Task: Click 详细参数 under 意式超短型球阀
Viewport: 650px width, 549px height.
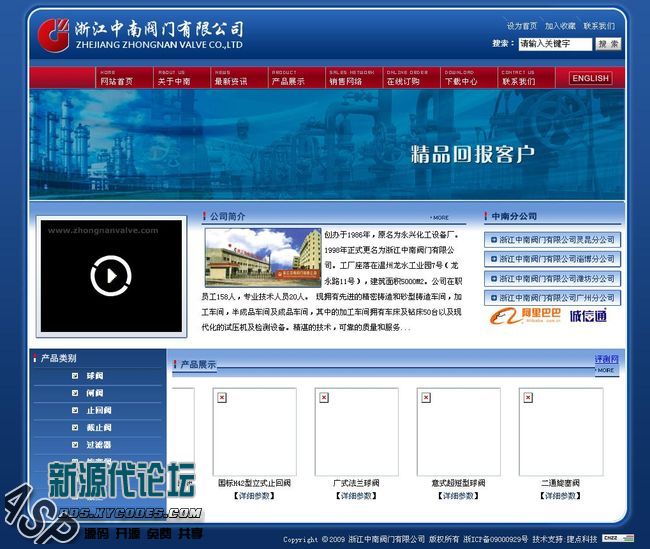Action: (458, 496)
